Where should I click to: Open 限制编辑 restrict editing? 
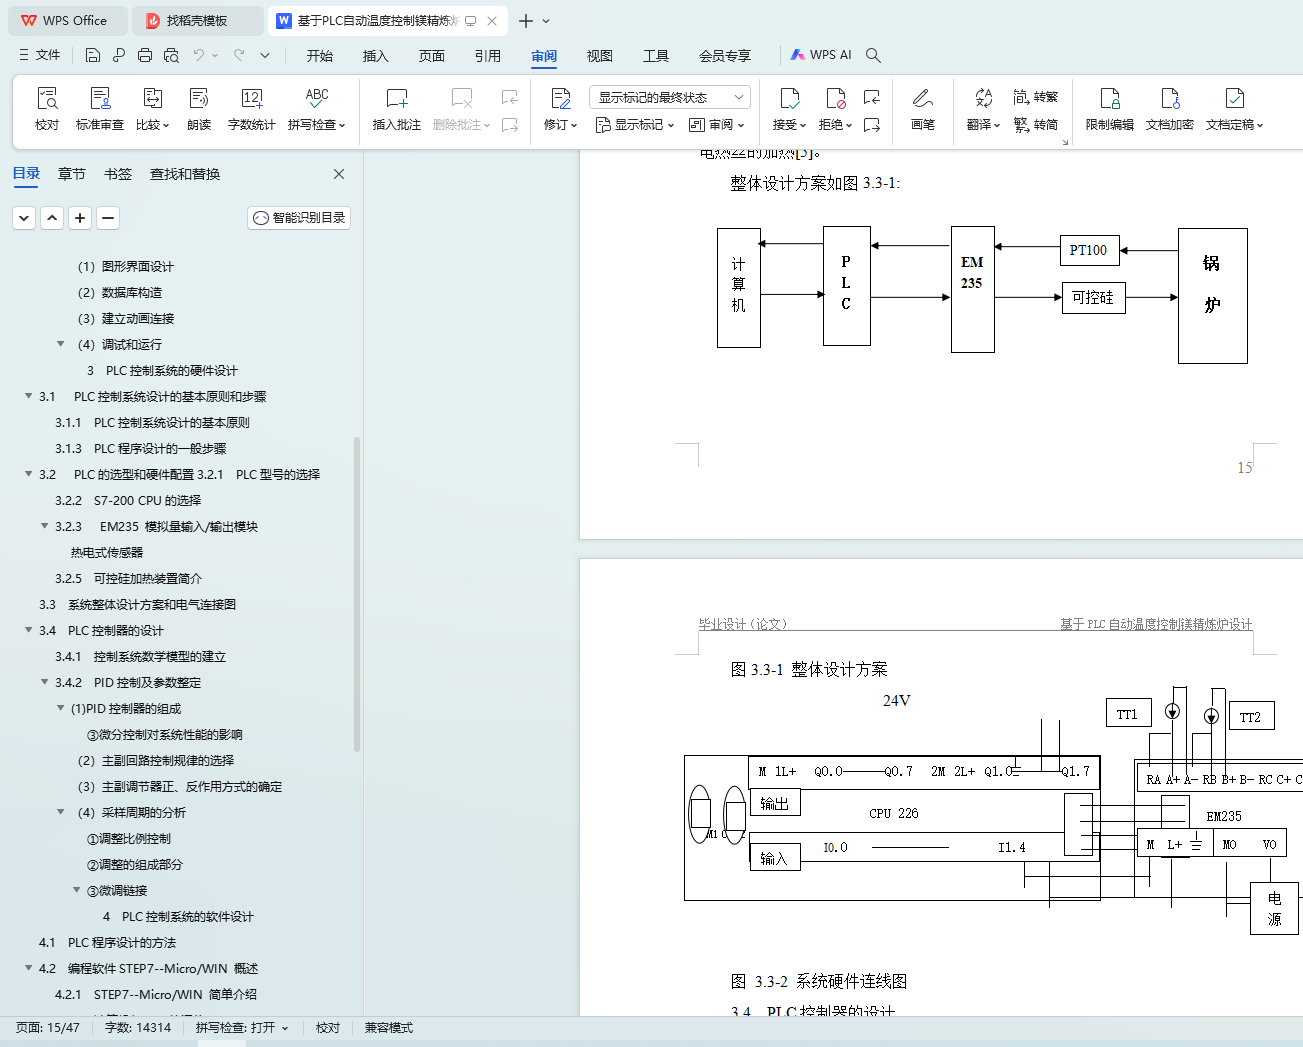pyautogui.click(x=1110, y=109)
